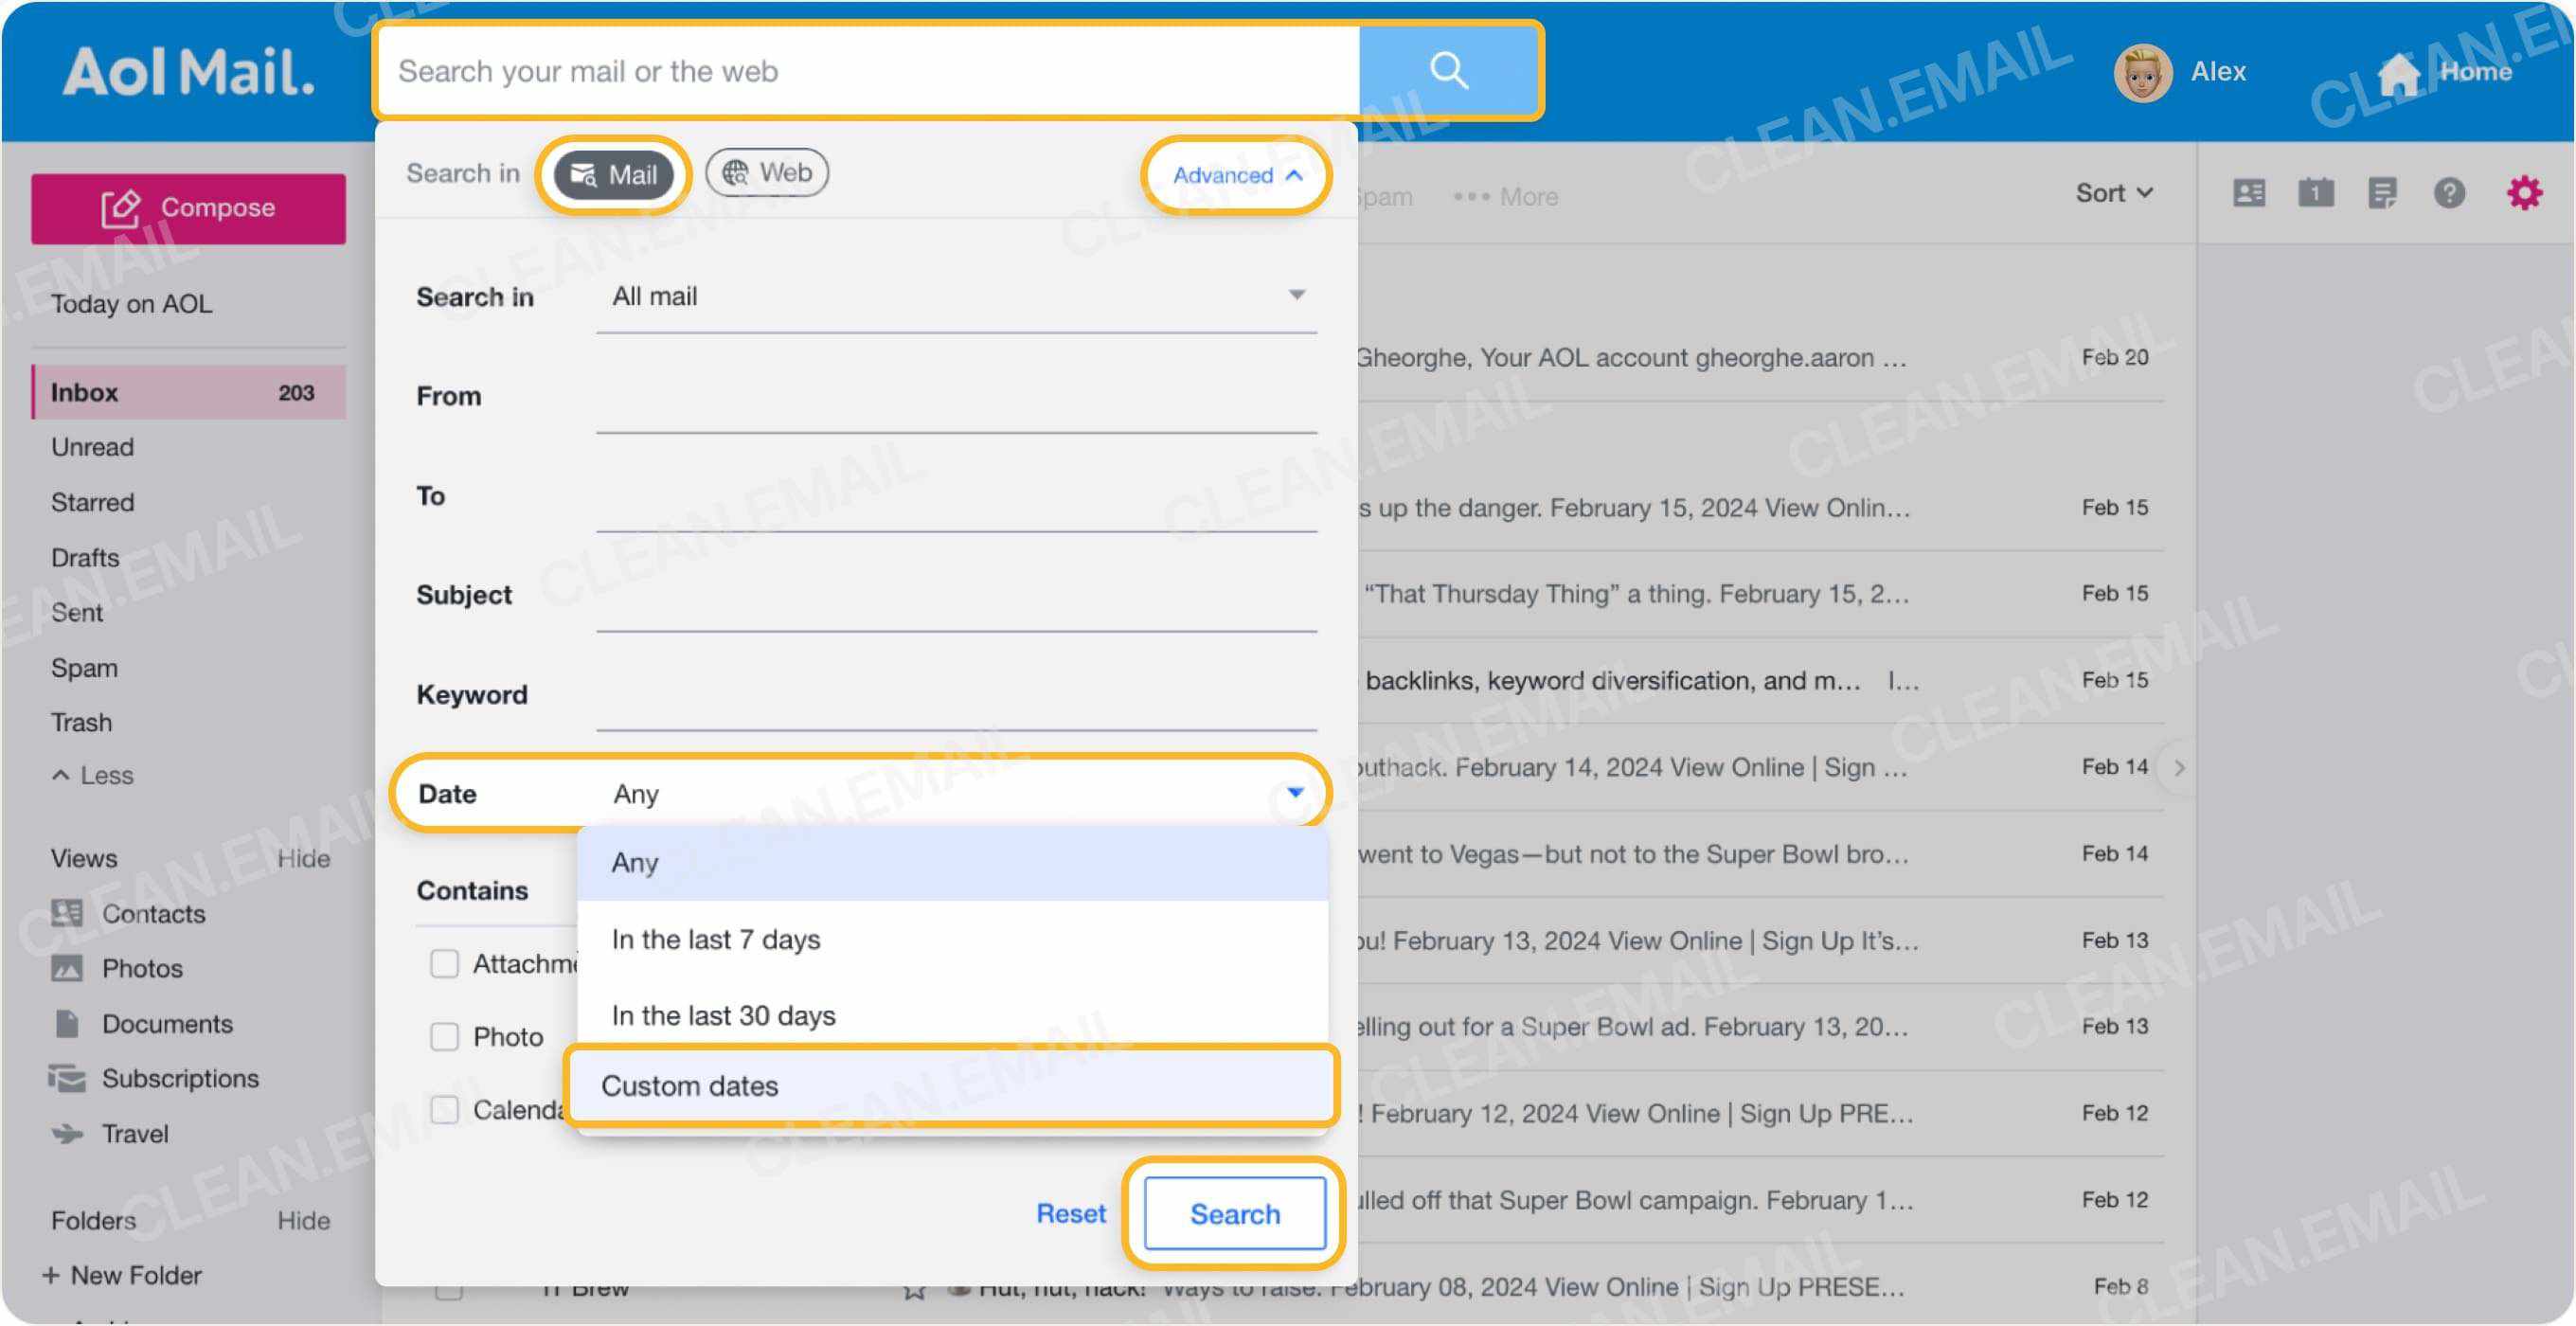Click the Search button
The width and height of the screenshot is (2576, 1326).
coord(1235,1213)
